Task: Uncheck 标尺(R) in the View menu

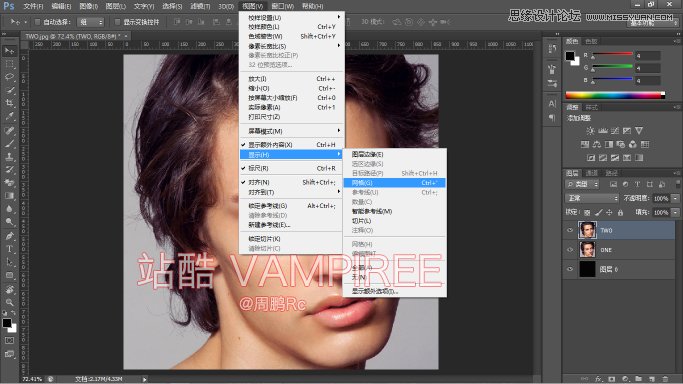Action: click(x=291, y=168)
